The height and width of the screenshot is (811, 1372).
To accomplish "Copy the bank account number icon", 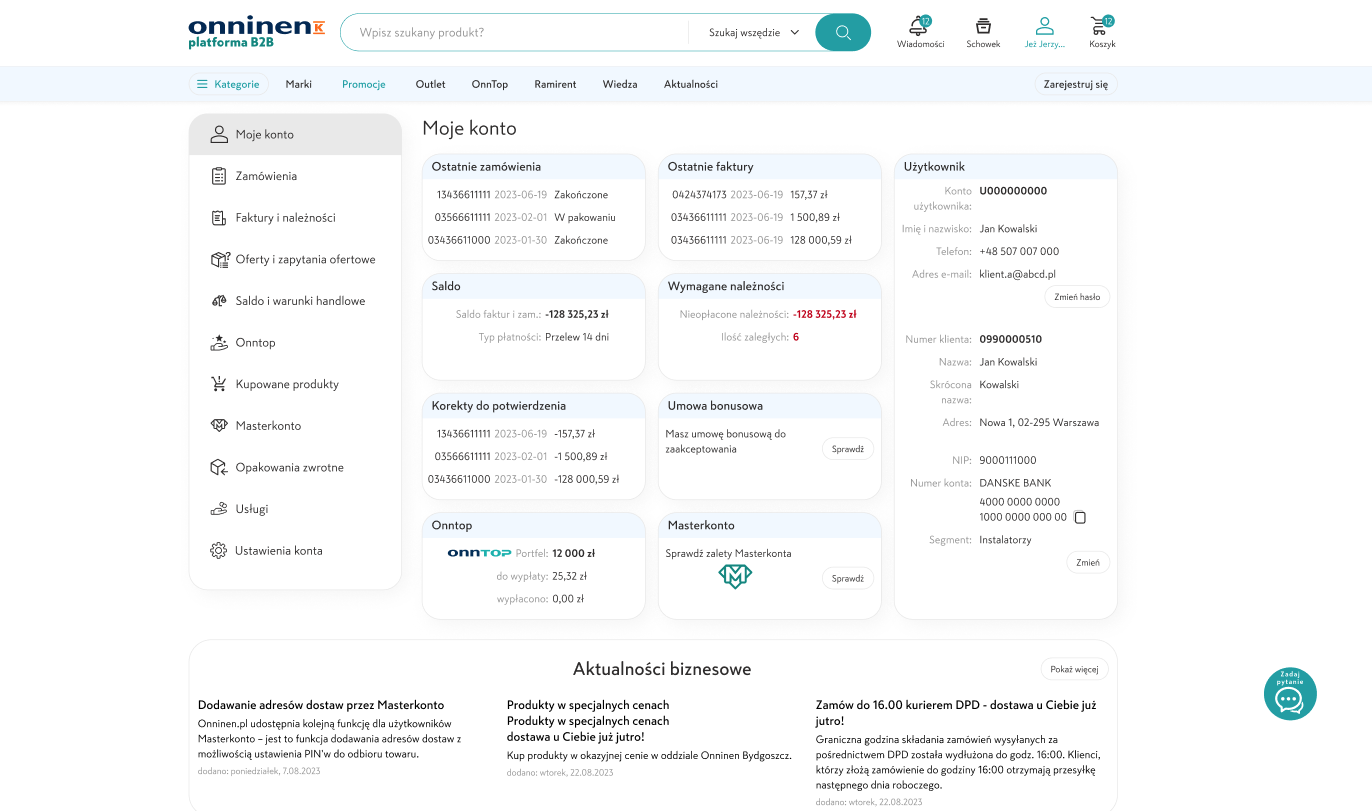I will coord(1080,518).
